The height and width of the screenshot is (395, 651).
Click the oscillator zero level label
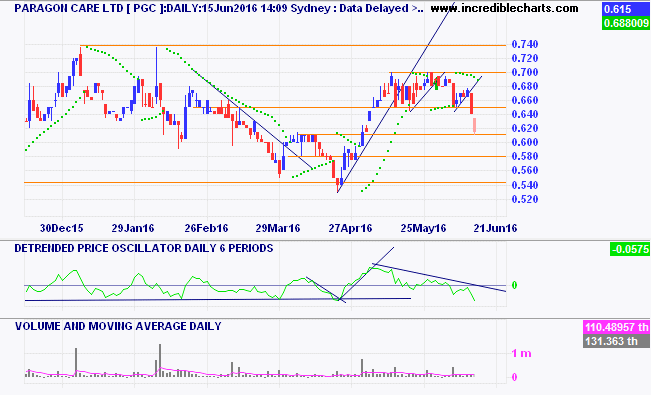click(x=514, y=285)
